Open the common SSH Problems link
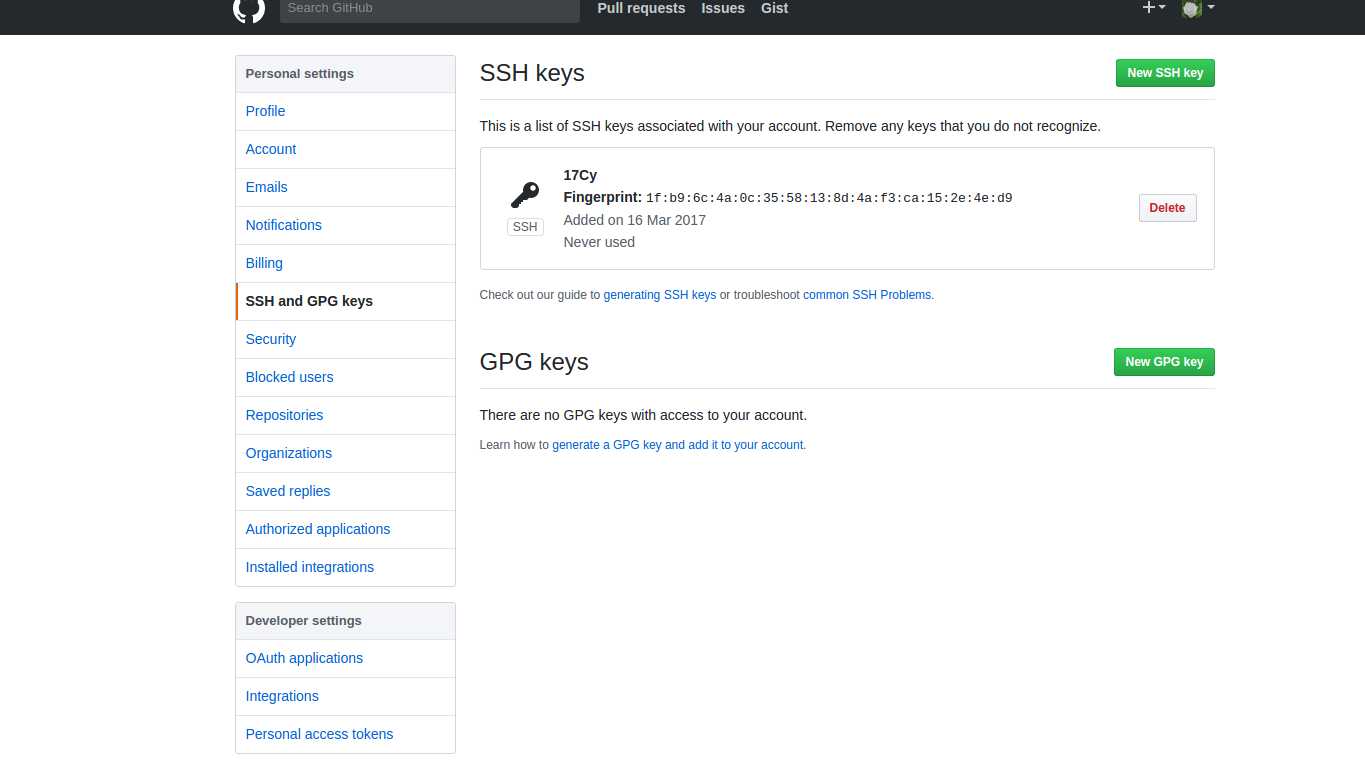The image size is (1365, 772). (x=867, y=295)
